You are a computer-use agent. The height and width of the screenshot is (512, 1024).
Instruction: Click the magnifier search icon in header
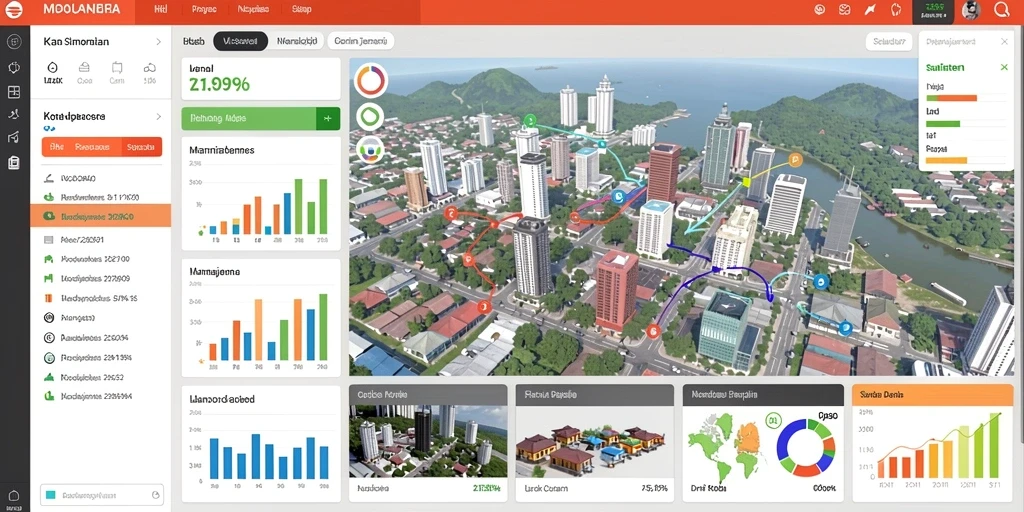pos(1001,10)
